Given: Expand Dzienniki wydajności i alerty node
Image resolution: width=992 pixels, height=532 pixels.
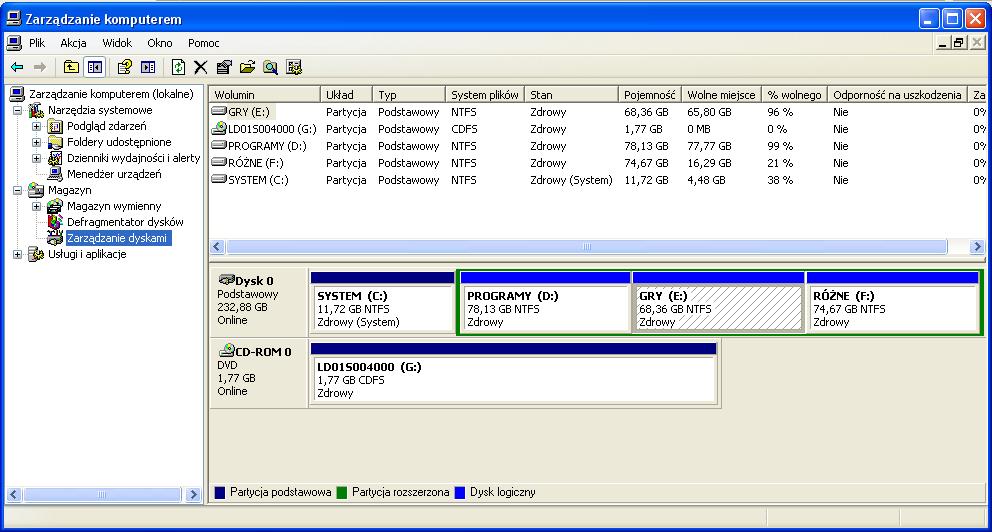Looking at the screenshot, I should (x=37, y=158).
